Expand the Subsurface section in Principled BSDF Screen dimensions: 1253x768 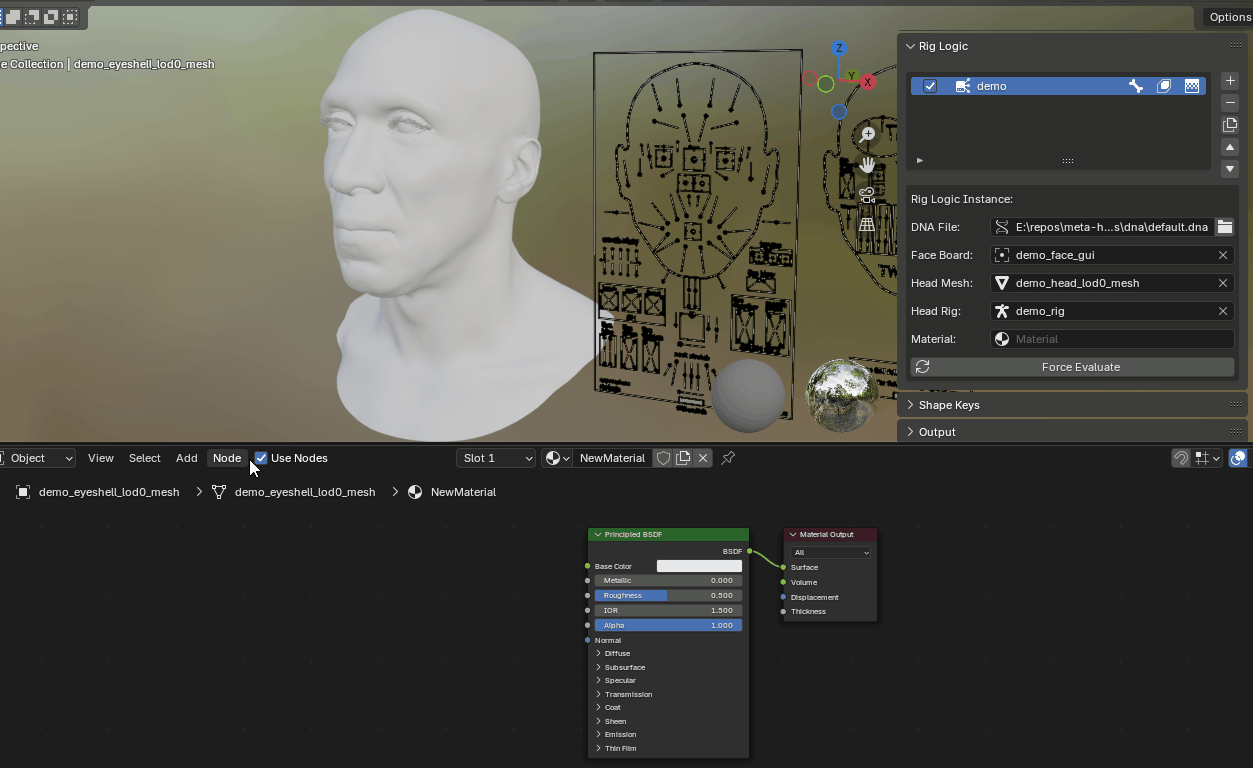pos(624,667)
